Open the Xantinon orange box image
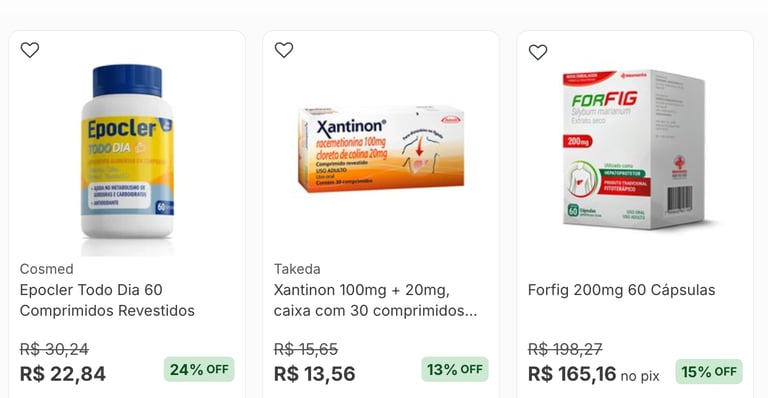The width and height of the screenshot is (768, 398). (381, 149)
